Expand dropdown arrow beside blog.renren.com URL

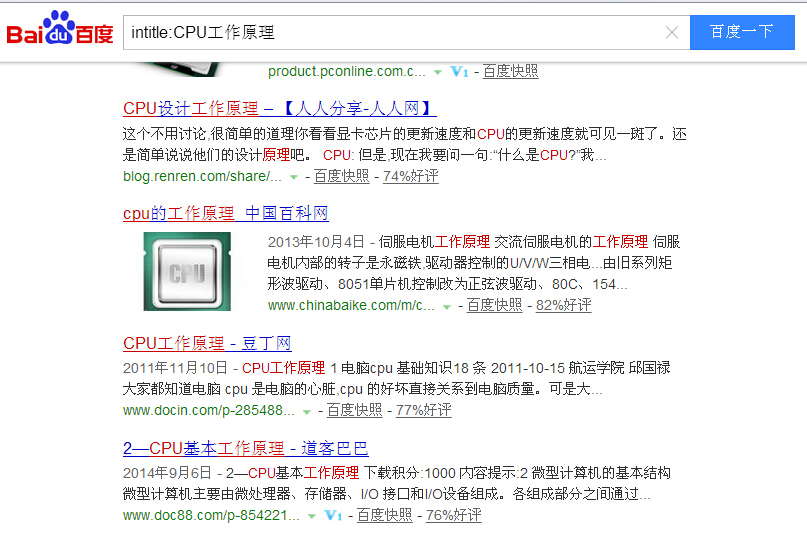click(x=293, y=177)
